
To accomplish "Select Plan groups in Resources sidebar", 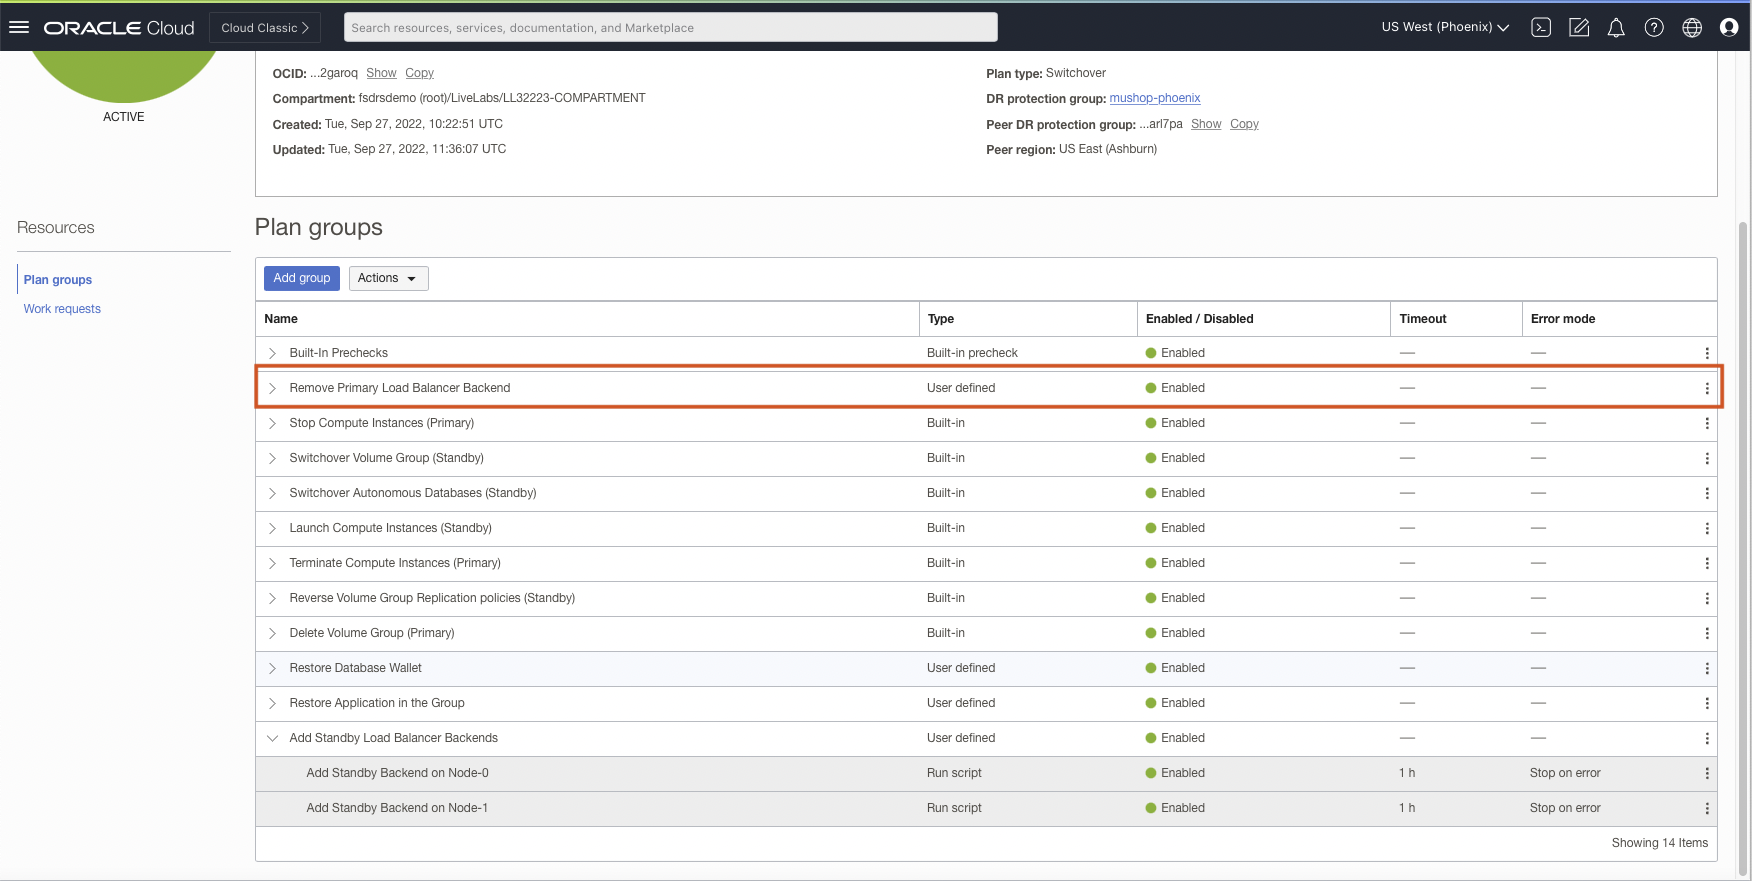I will coord(58,280).
